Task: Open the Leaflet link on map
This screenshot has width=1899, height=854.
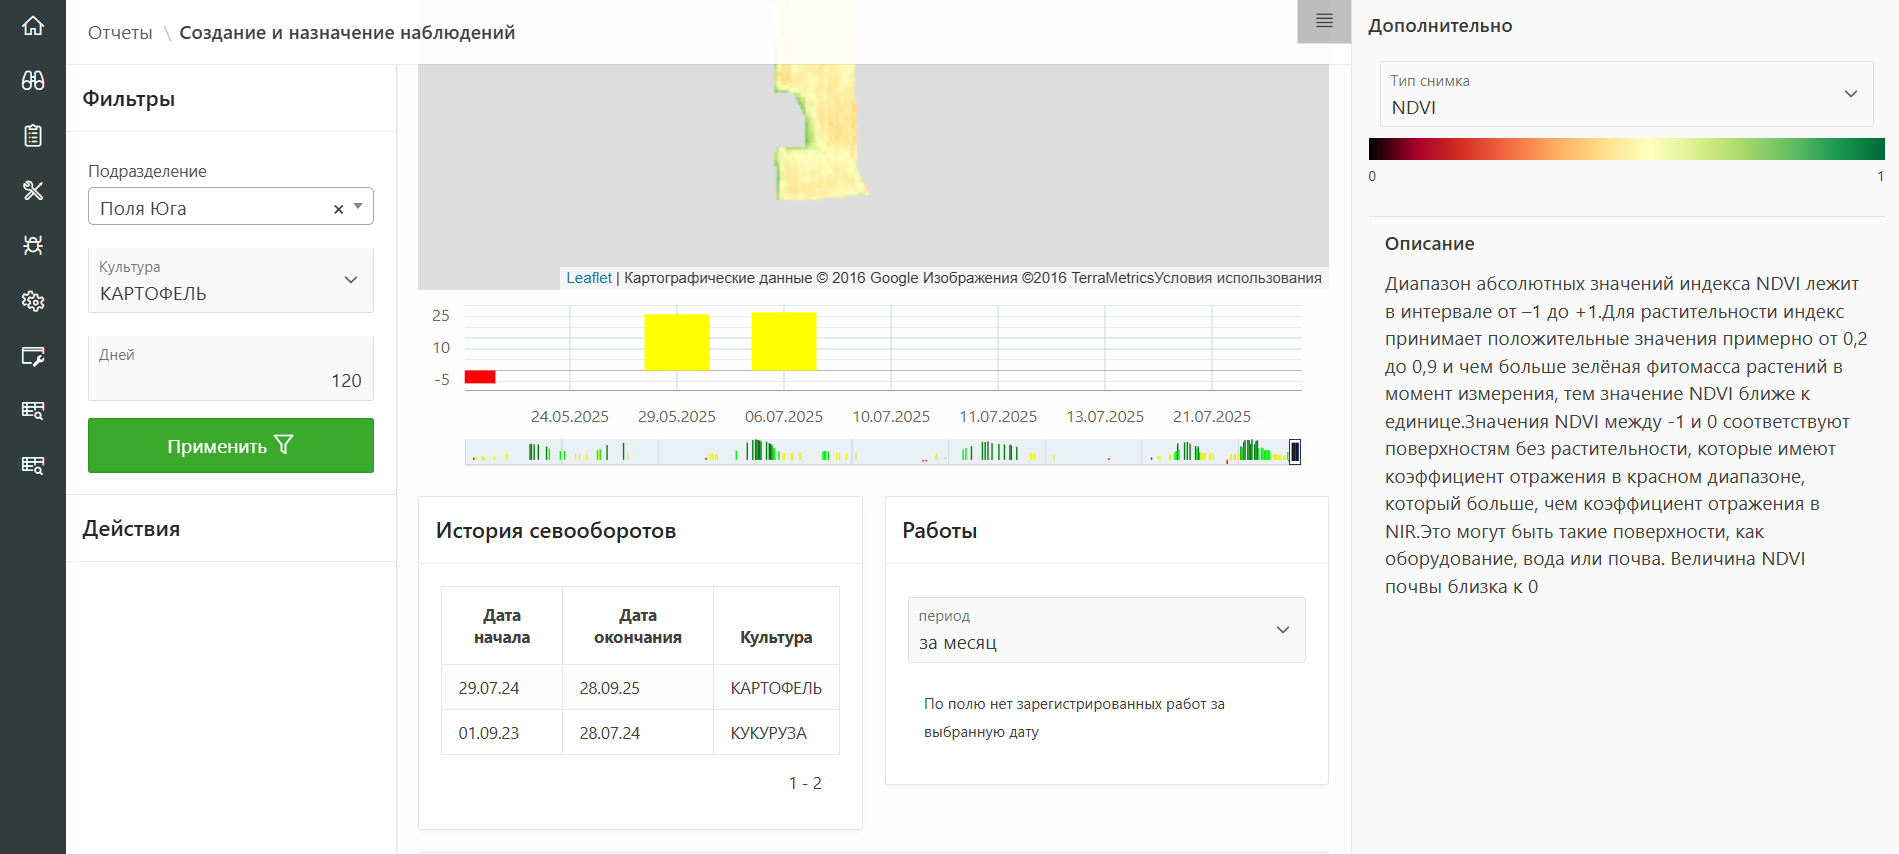Action: point(588,278)
